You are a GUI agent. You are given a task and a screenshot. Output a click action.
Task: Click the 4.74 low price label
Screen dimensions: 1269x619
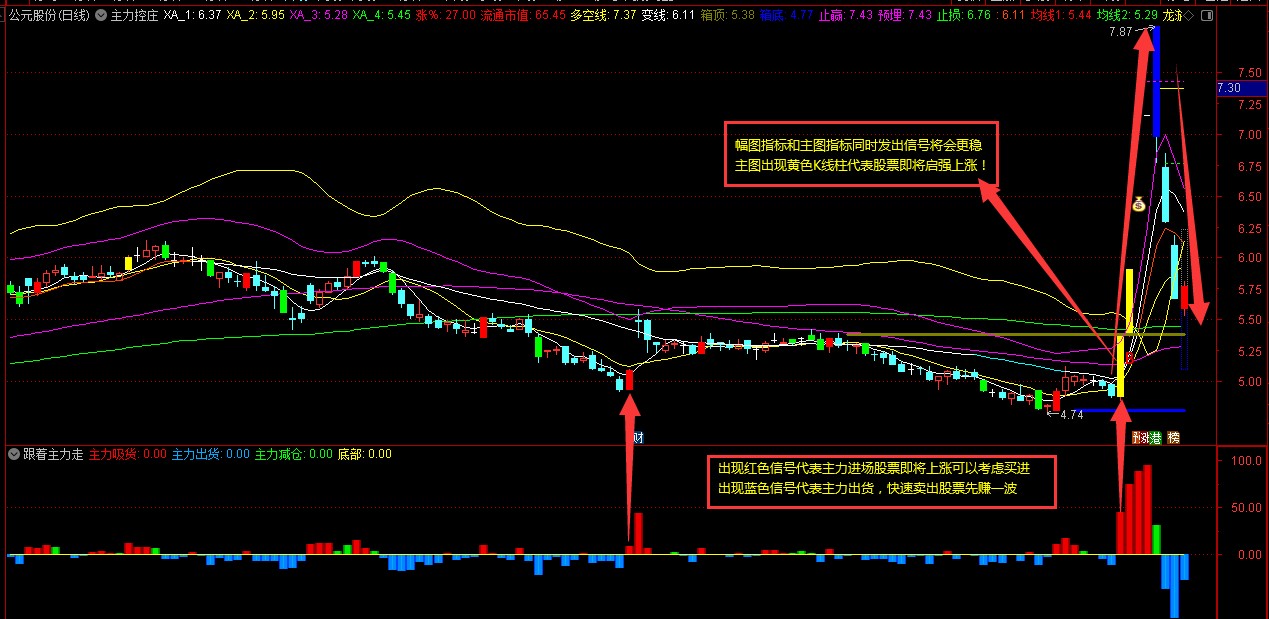click(1072, 414)
